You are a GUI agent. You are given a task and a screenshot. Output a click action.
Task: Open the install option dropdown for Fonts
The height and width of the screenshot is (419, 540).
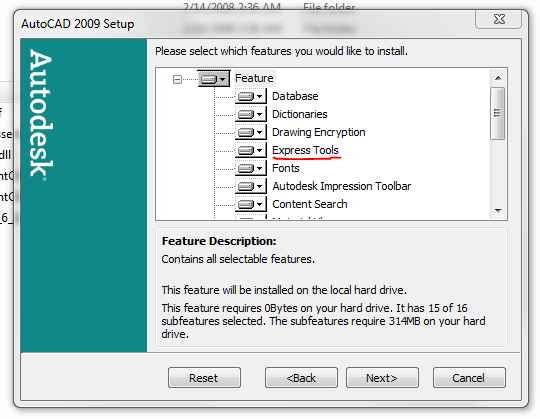click(251, 168)
